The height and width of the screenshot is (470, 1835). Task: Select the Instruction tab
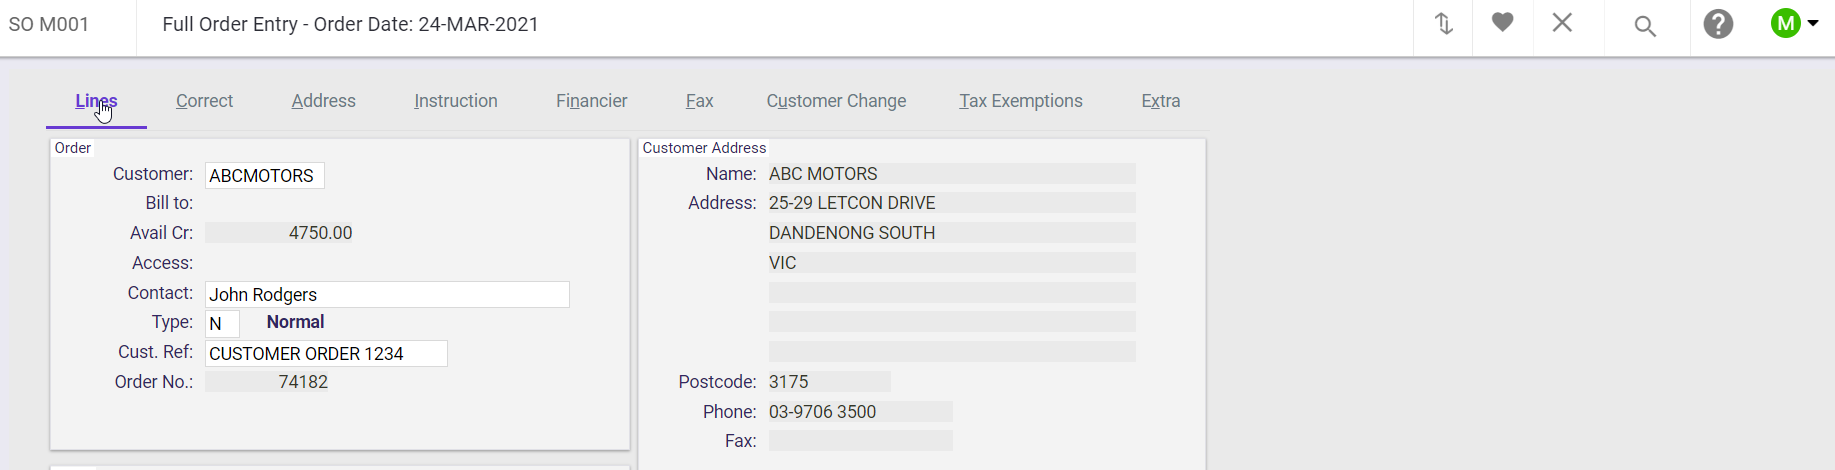tap(455, 101)
